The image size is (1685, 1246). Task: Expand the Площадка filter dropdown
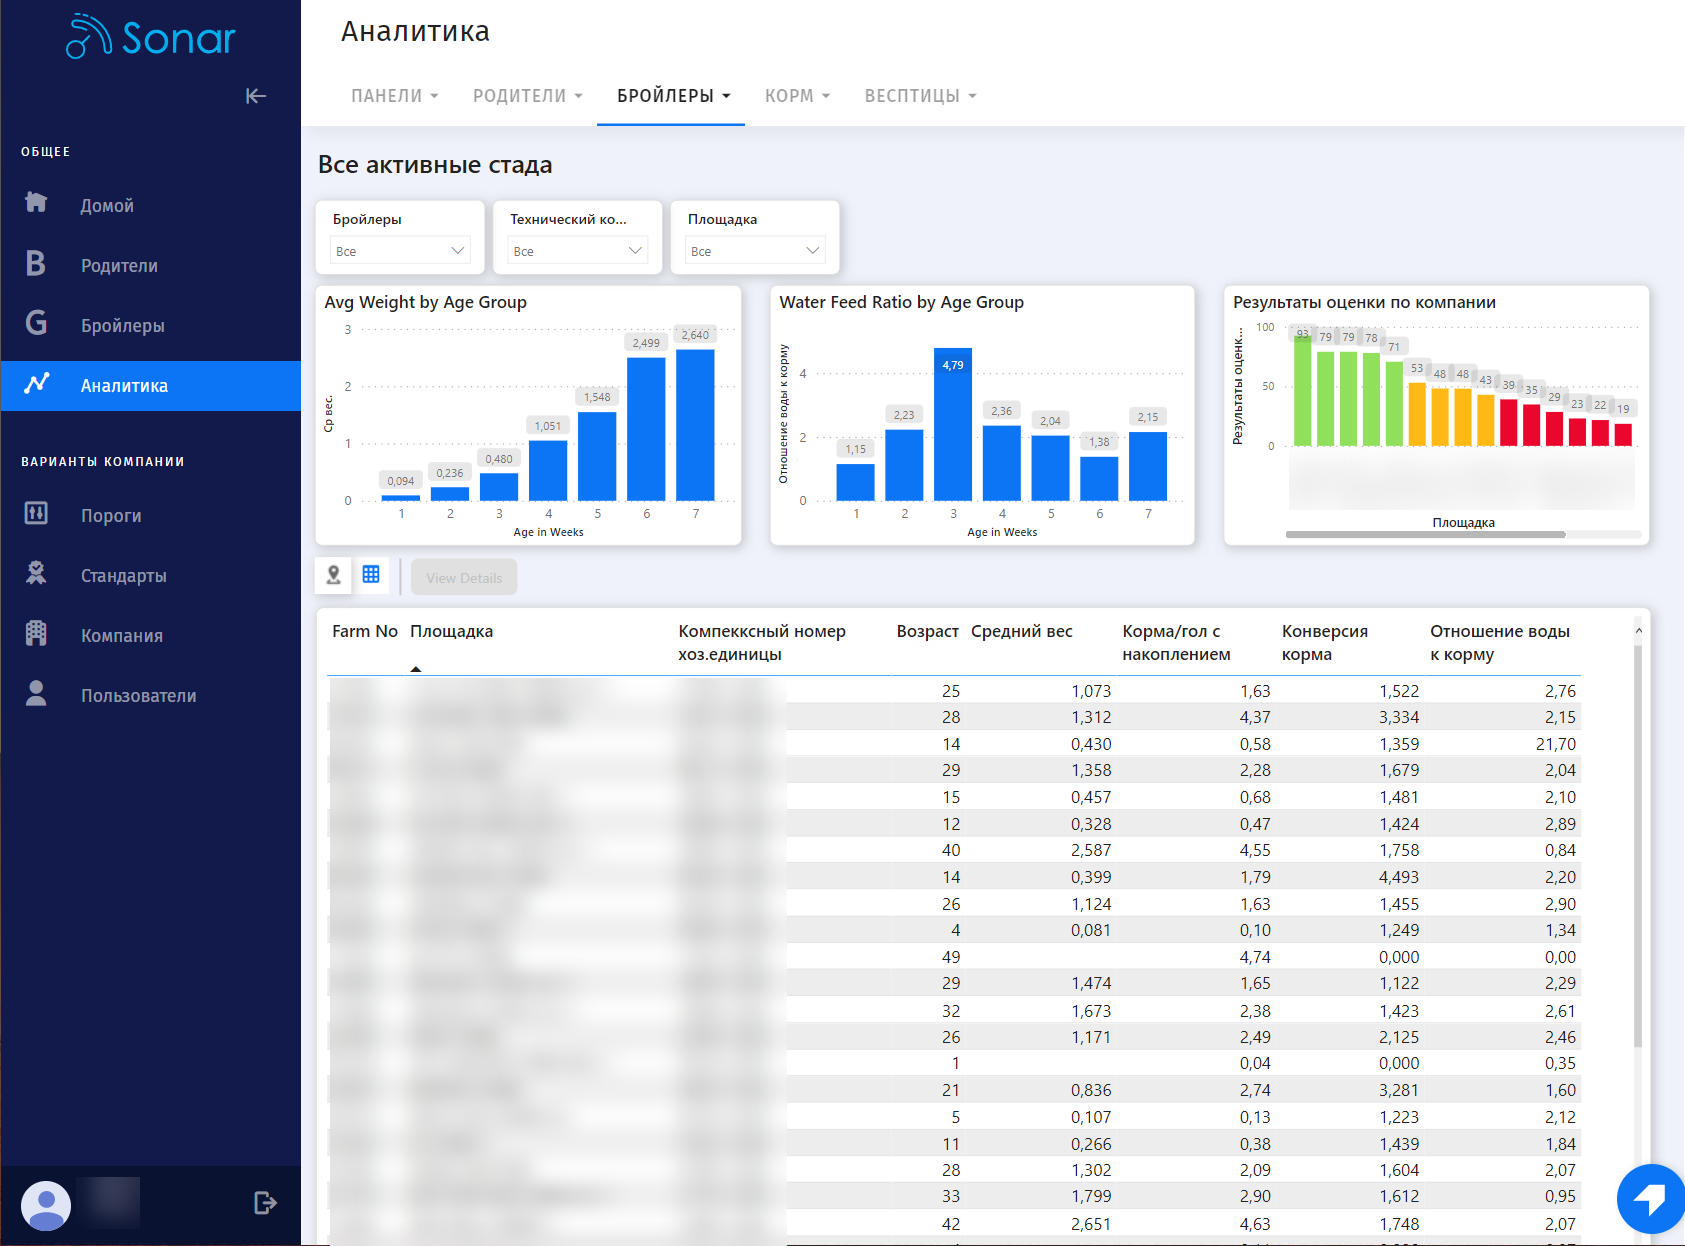[755, 251]
